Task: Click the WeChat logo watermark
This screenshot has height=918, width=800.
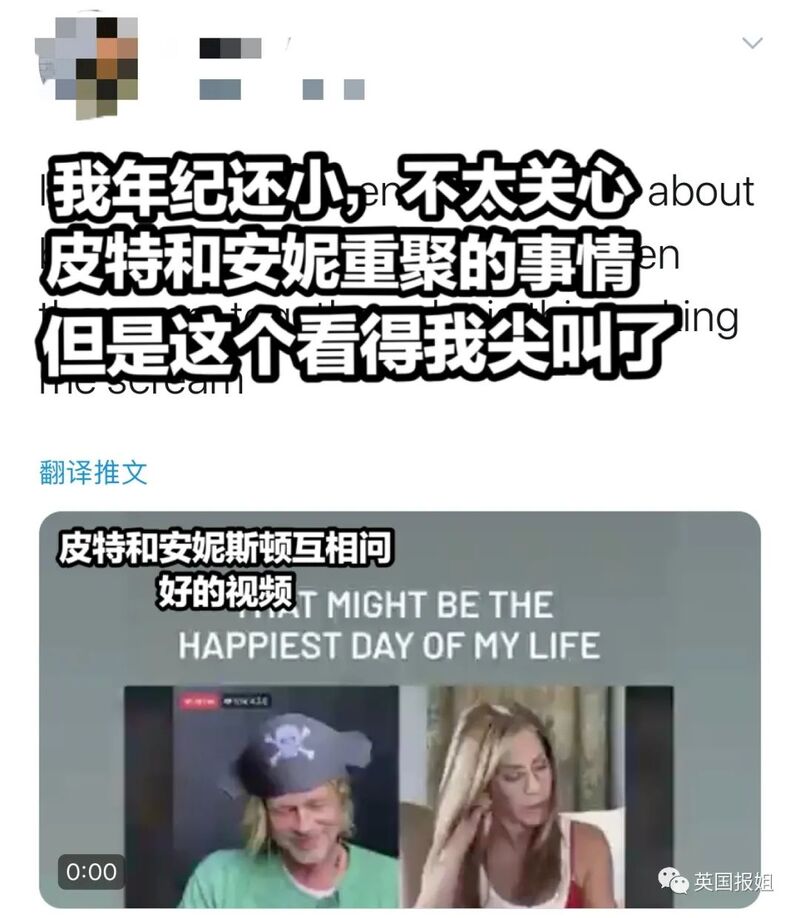Action: [x=673, y=881]
